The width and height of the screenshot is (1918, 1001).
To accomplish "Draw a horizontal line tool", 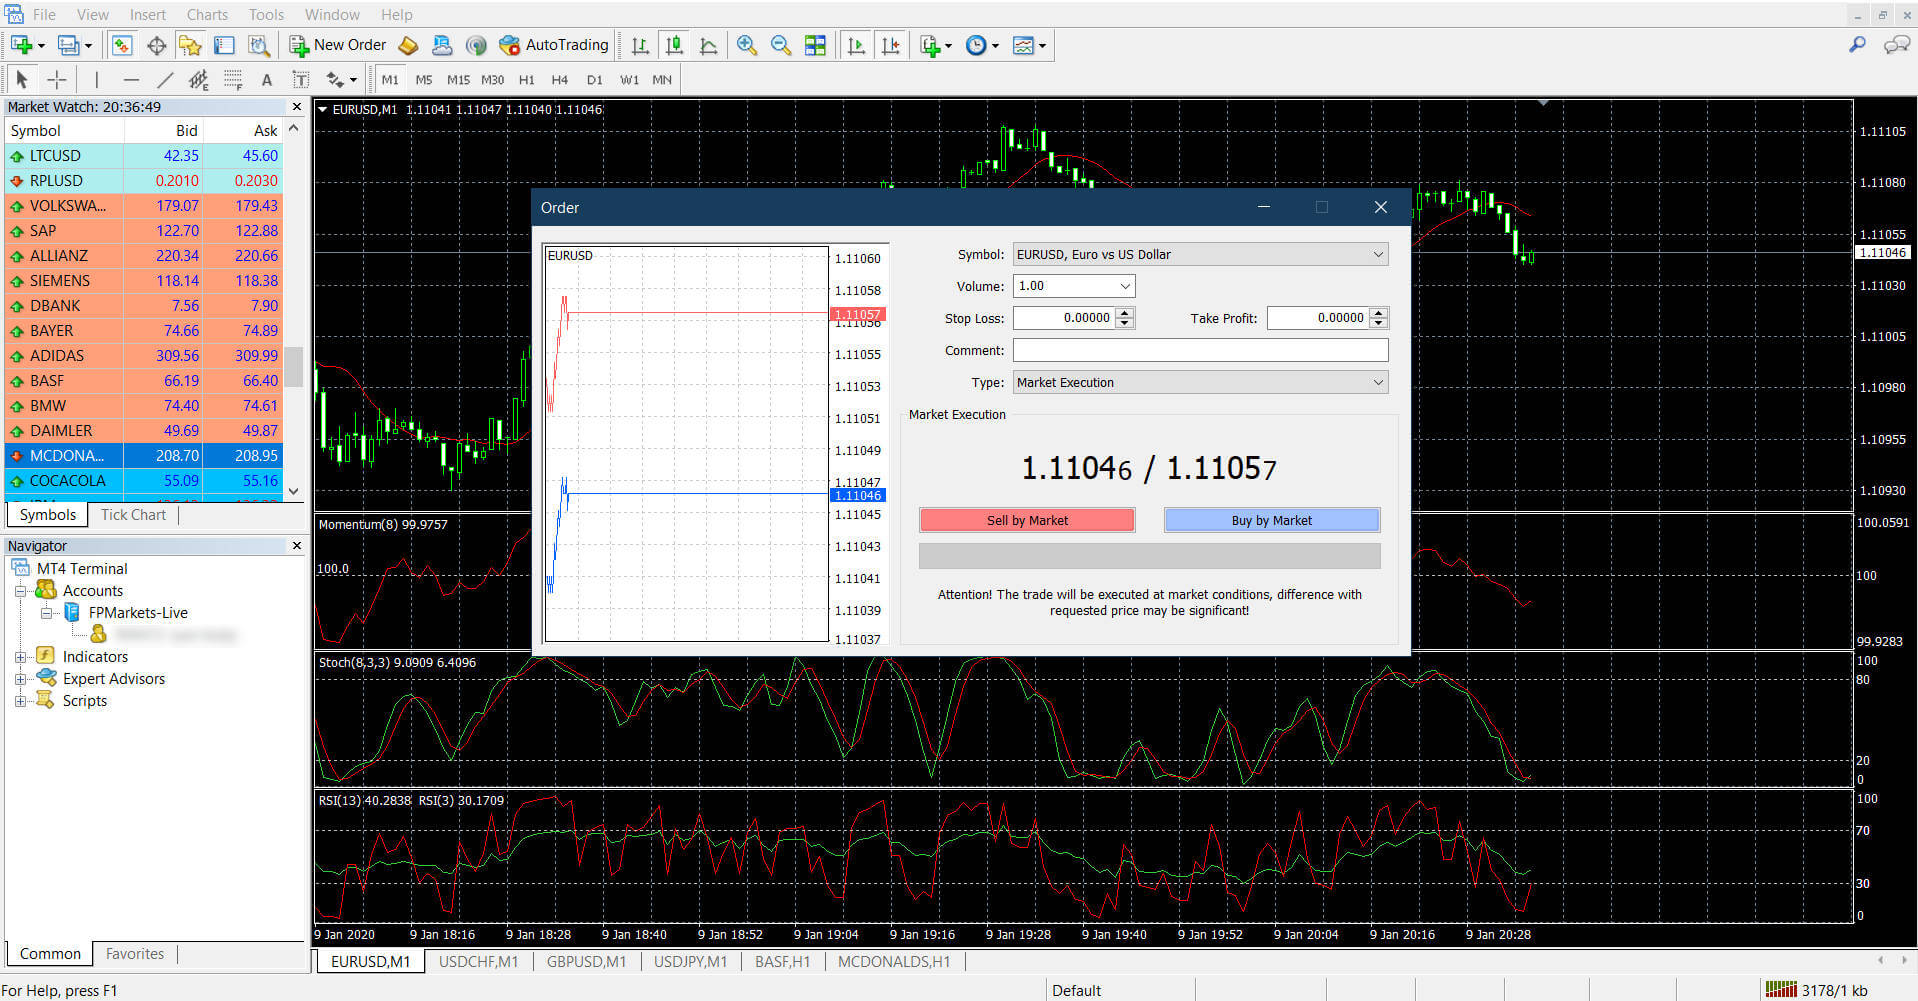I will (131, 80).
